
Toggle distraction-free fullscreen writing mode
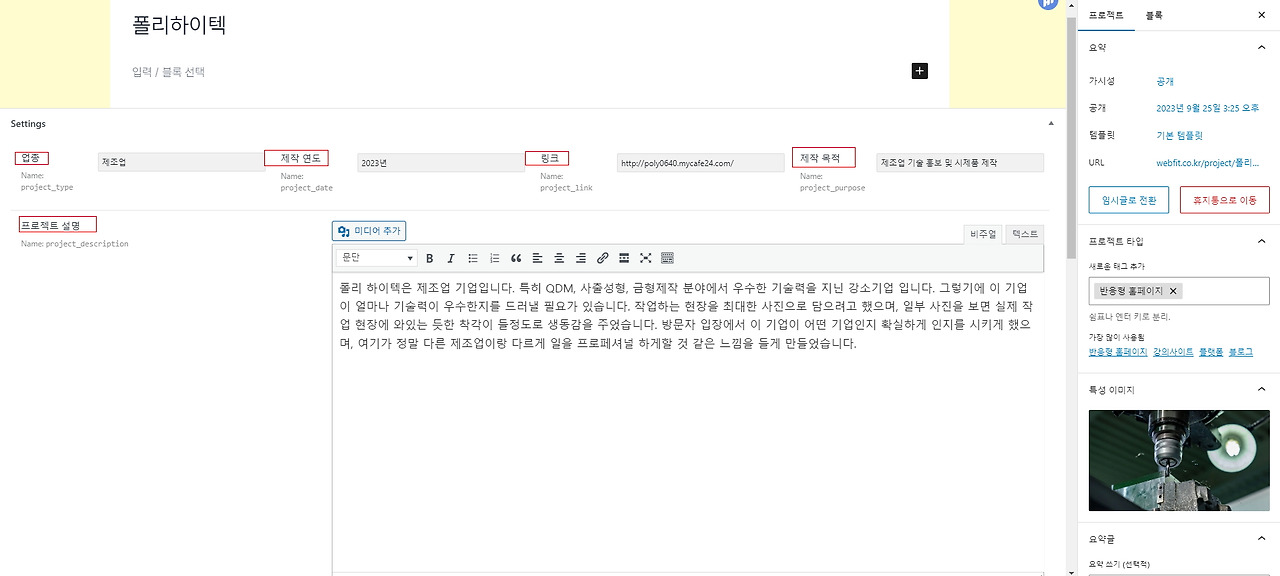[644, 258]
